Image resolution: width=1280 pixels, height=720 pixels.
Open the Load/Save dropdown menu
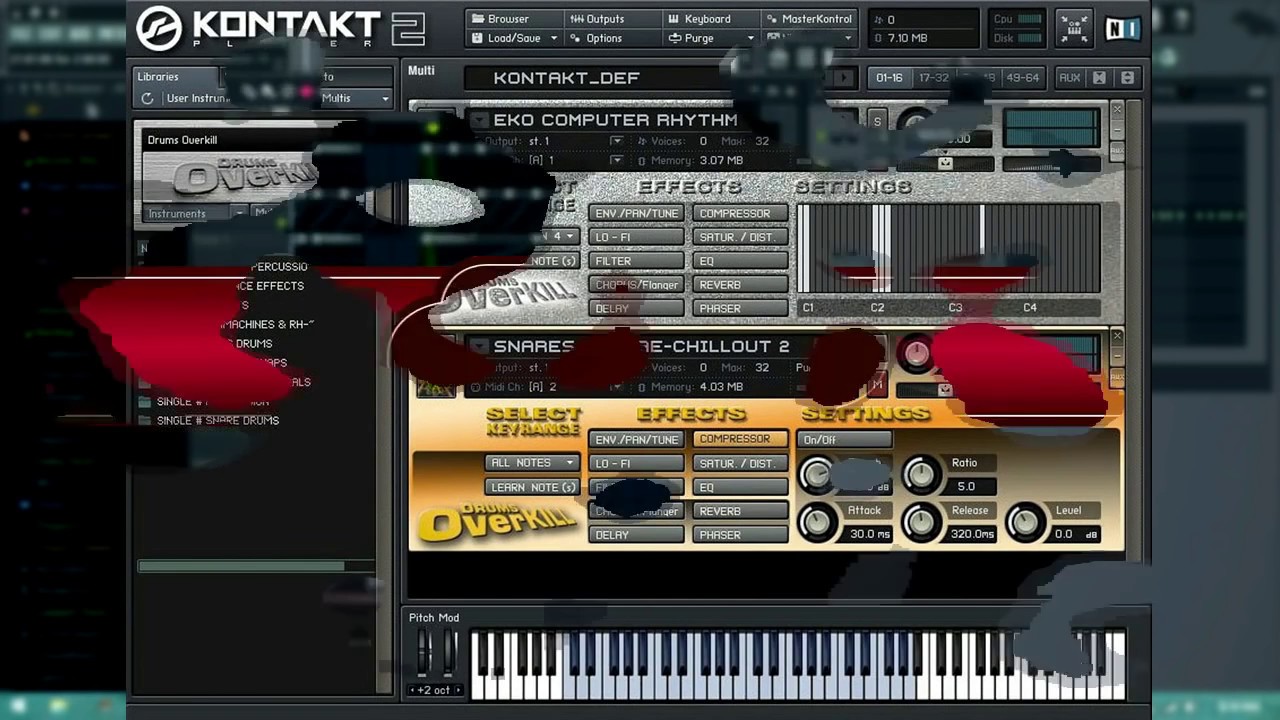click(x=513, y=38)
